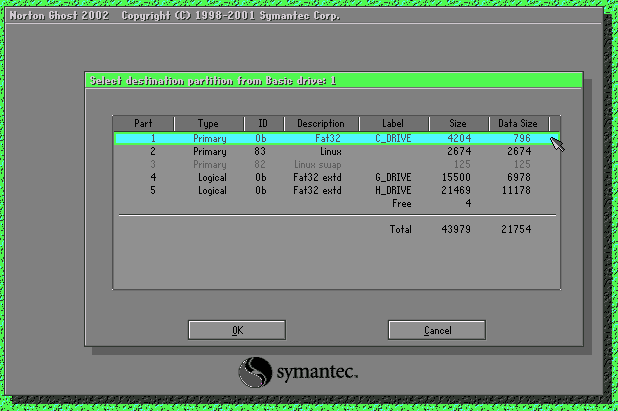
Task: Click the Fat32 description in row 1
Action: pyautogui.click(x=328, y=138)
